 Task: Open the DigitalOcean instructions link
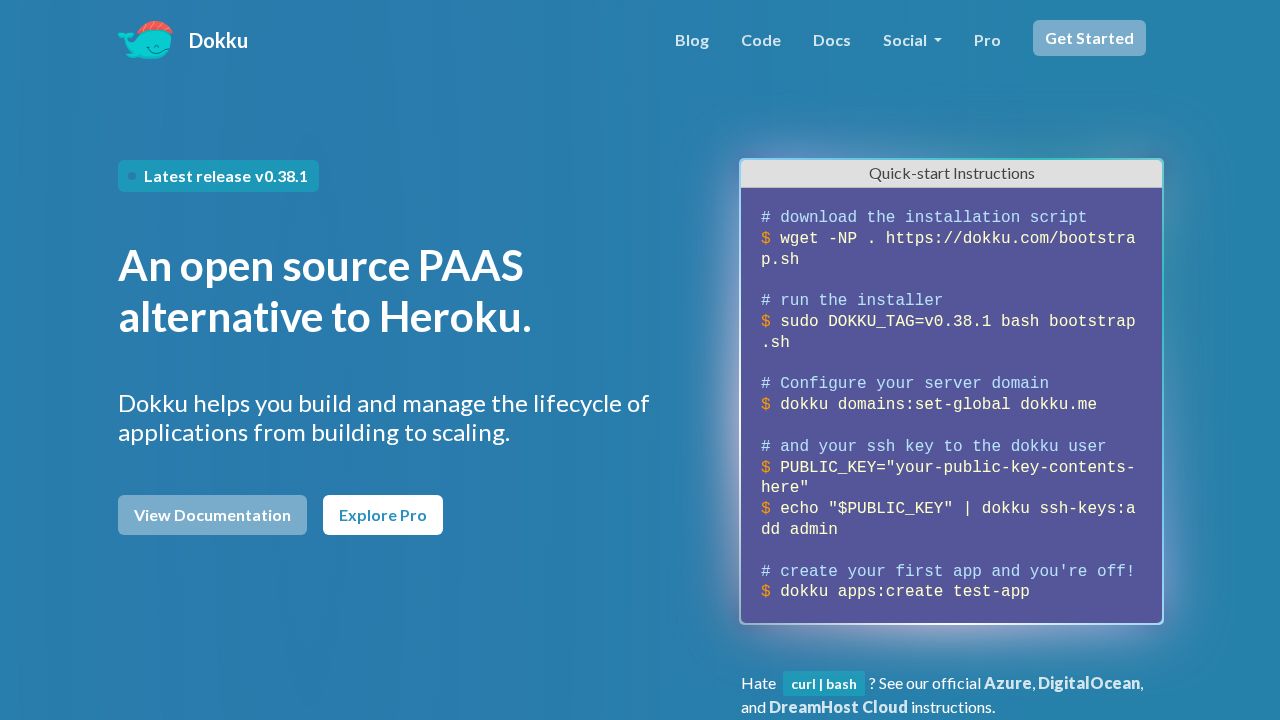coord(1089,683)
